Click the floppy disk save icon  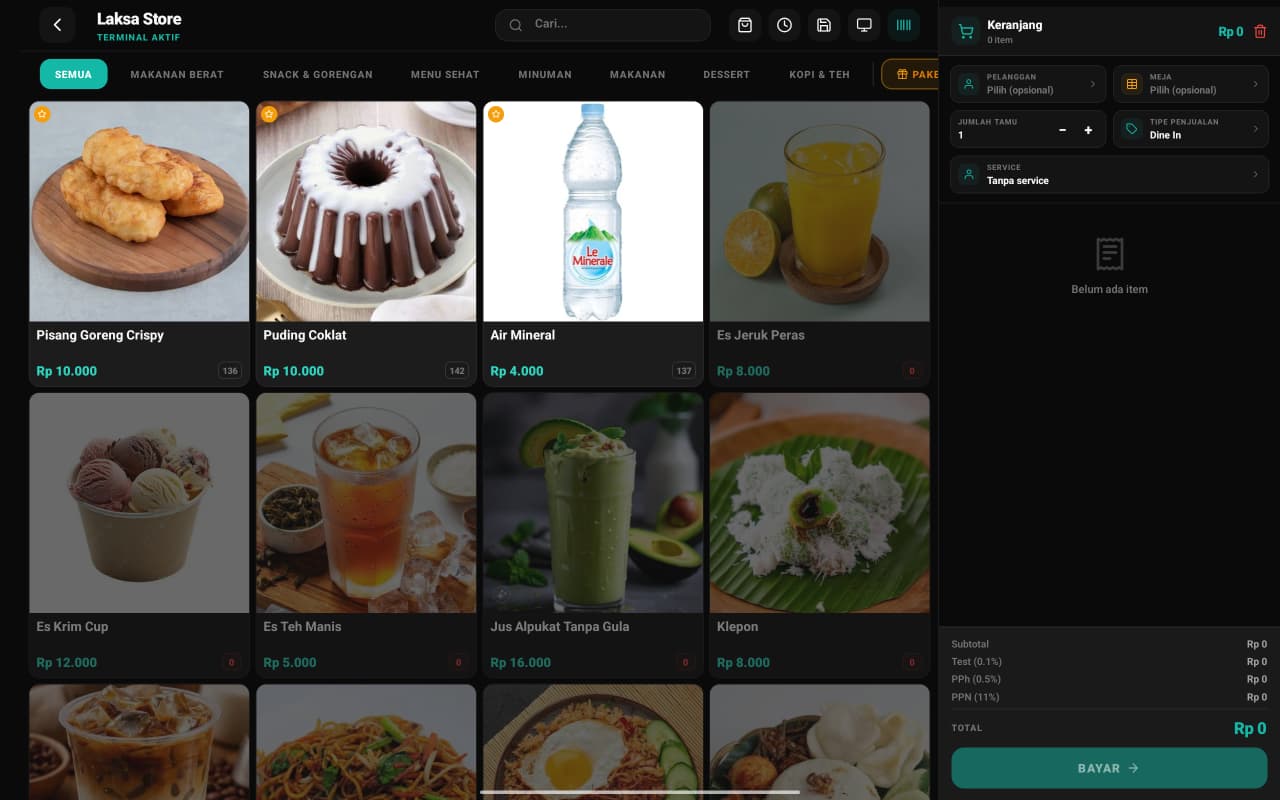point(824,25)
